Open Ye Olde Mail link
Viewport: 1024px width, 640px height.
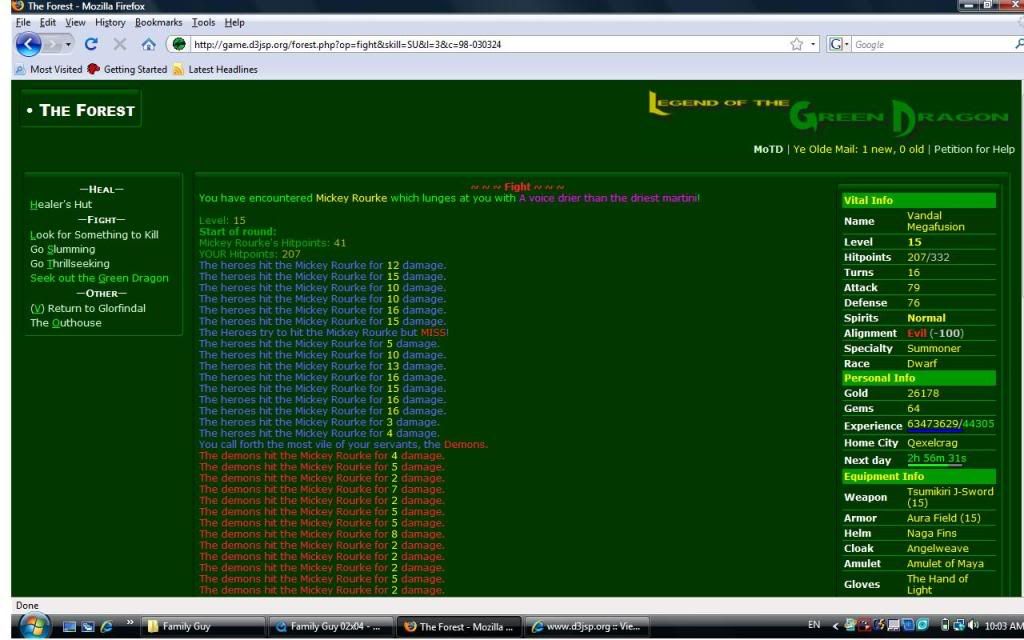[857, 149]
